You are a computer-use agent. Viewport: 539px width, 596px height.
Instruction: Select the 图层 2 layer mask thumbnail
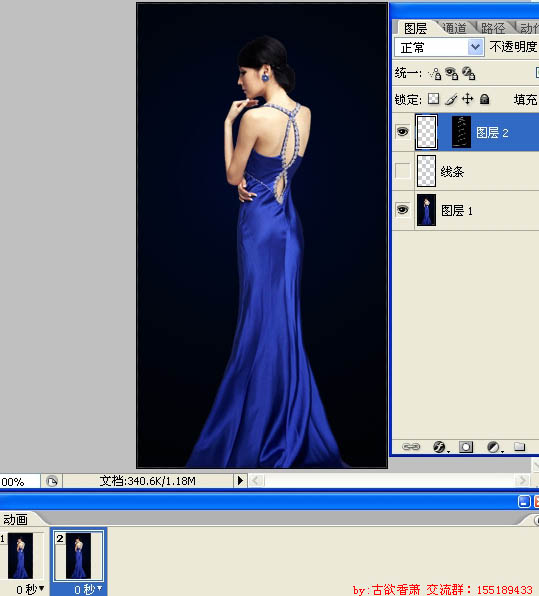coord(461,132)
